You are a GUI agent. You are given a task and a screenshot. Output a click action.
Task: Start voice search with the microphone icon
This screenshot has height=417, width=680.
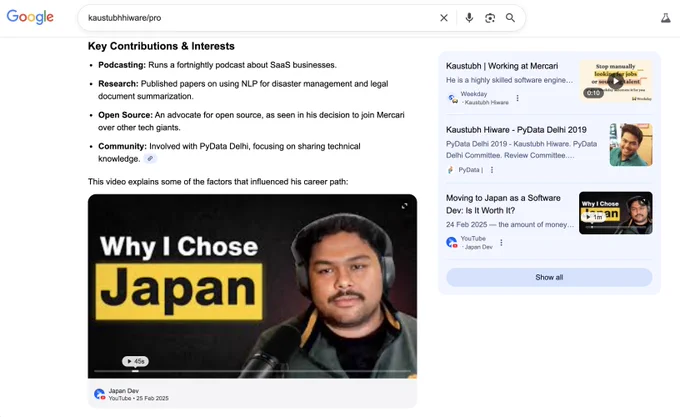click(469, 18)
